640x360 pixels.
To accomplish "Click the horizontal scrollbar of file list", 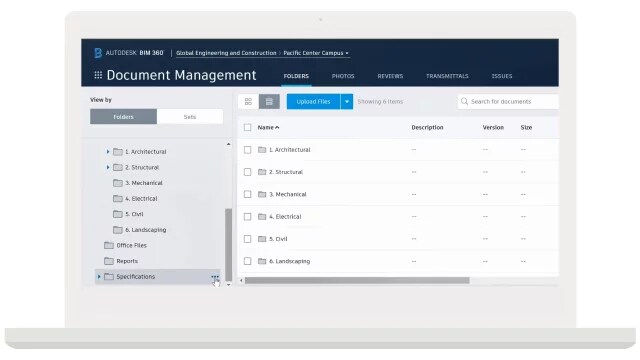I will 357,280.
